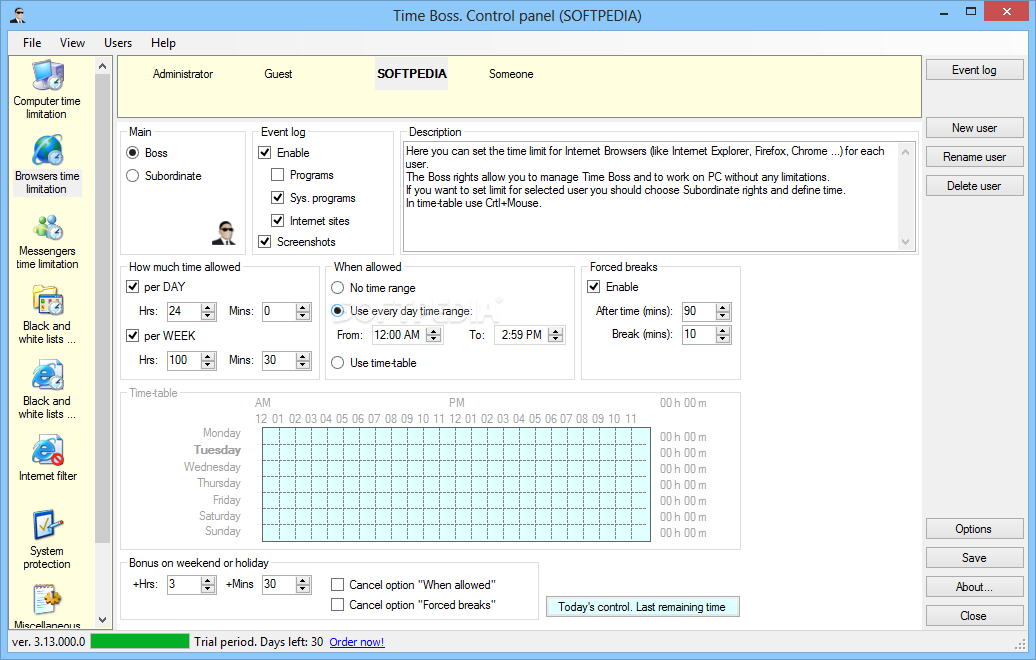Select Use time-table option
The height and width of the screenshot is (660, 1036).
pos(338,363)
